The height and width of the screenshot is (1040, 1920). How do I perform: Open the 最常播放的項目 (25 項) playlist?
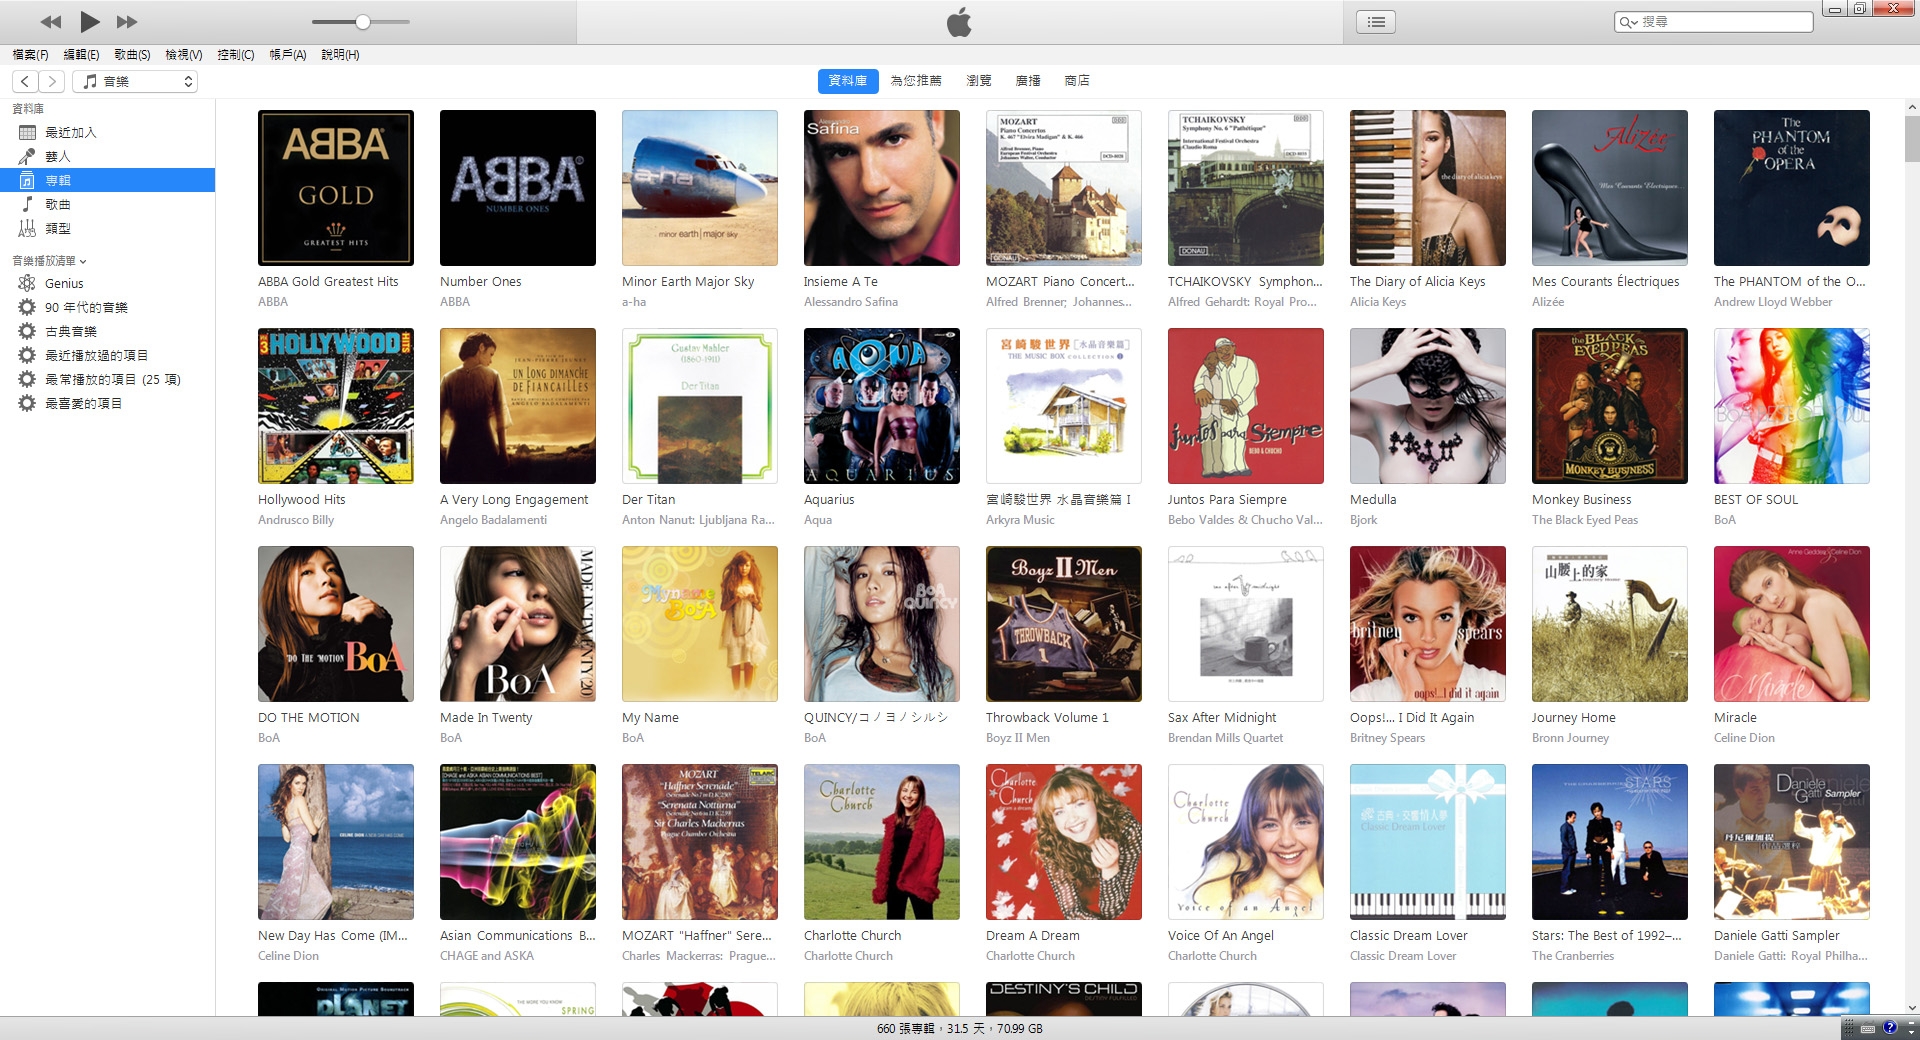(x=107, y=379)
